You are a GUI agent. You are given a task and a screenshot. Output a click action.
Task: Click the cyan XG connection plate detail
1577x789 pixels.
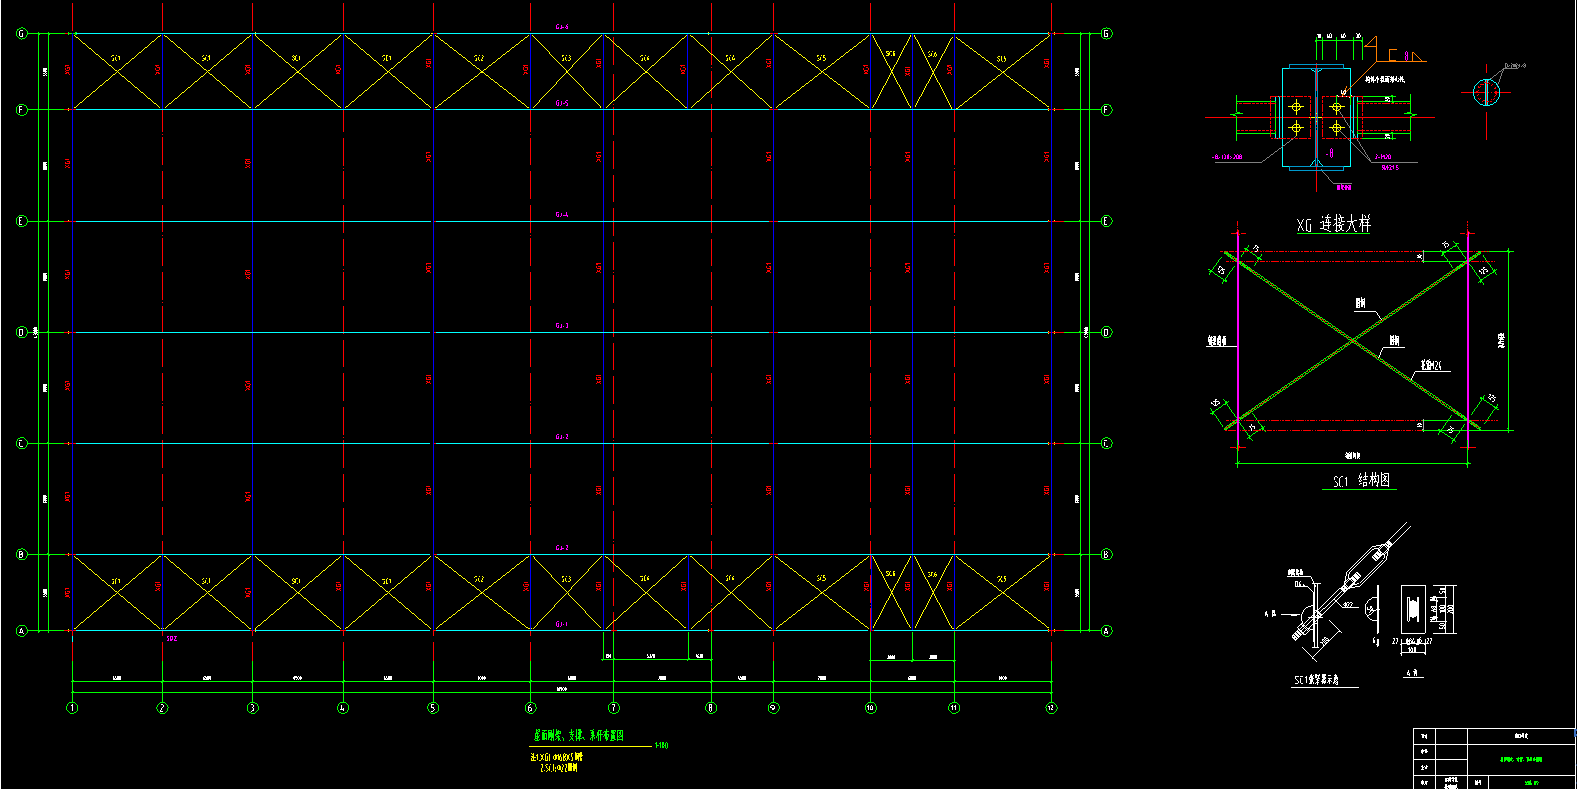coord(1316,118)
